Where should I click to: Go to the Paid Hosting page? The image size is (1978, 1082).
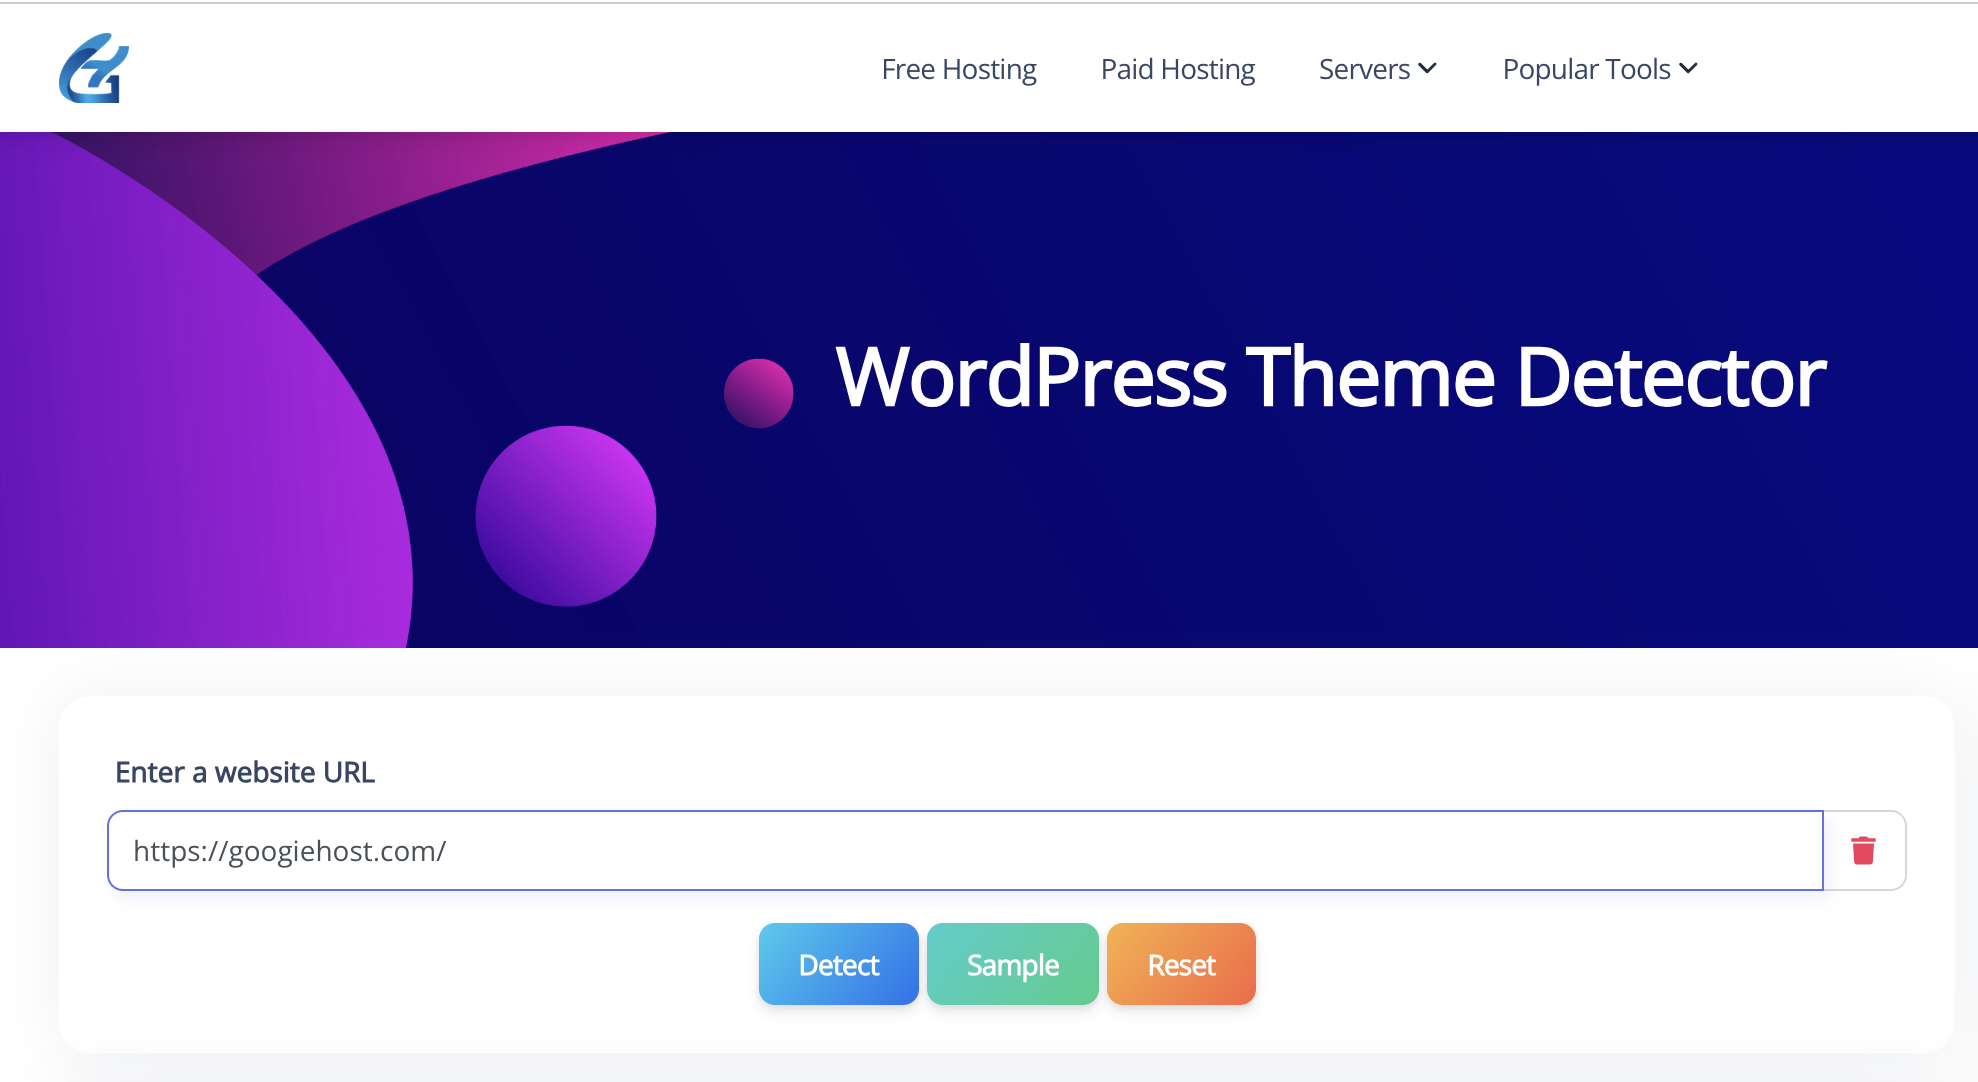[1177, 69]
